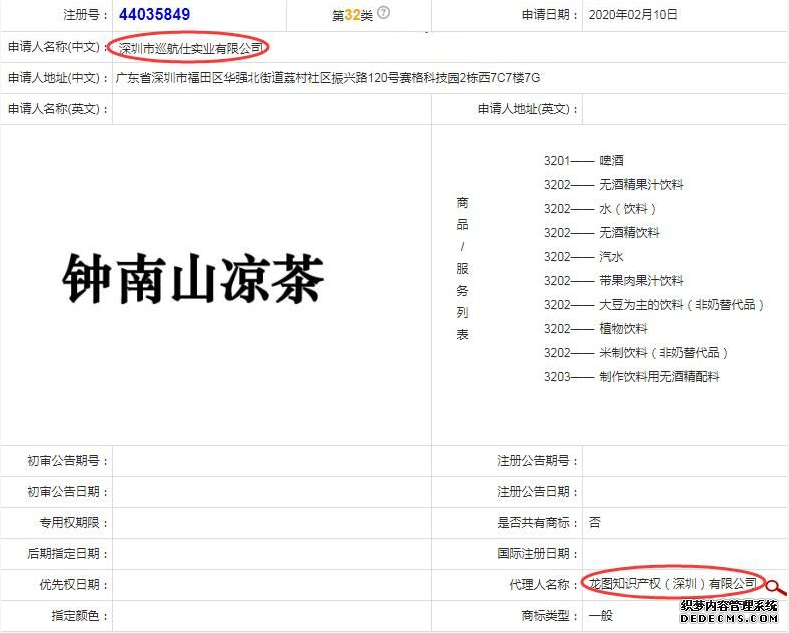
Task: Click the 专用权期限 label
Action: (x=74, y=523)
